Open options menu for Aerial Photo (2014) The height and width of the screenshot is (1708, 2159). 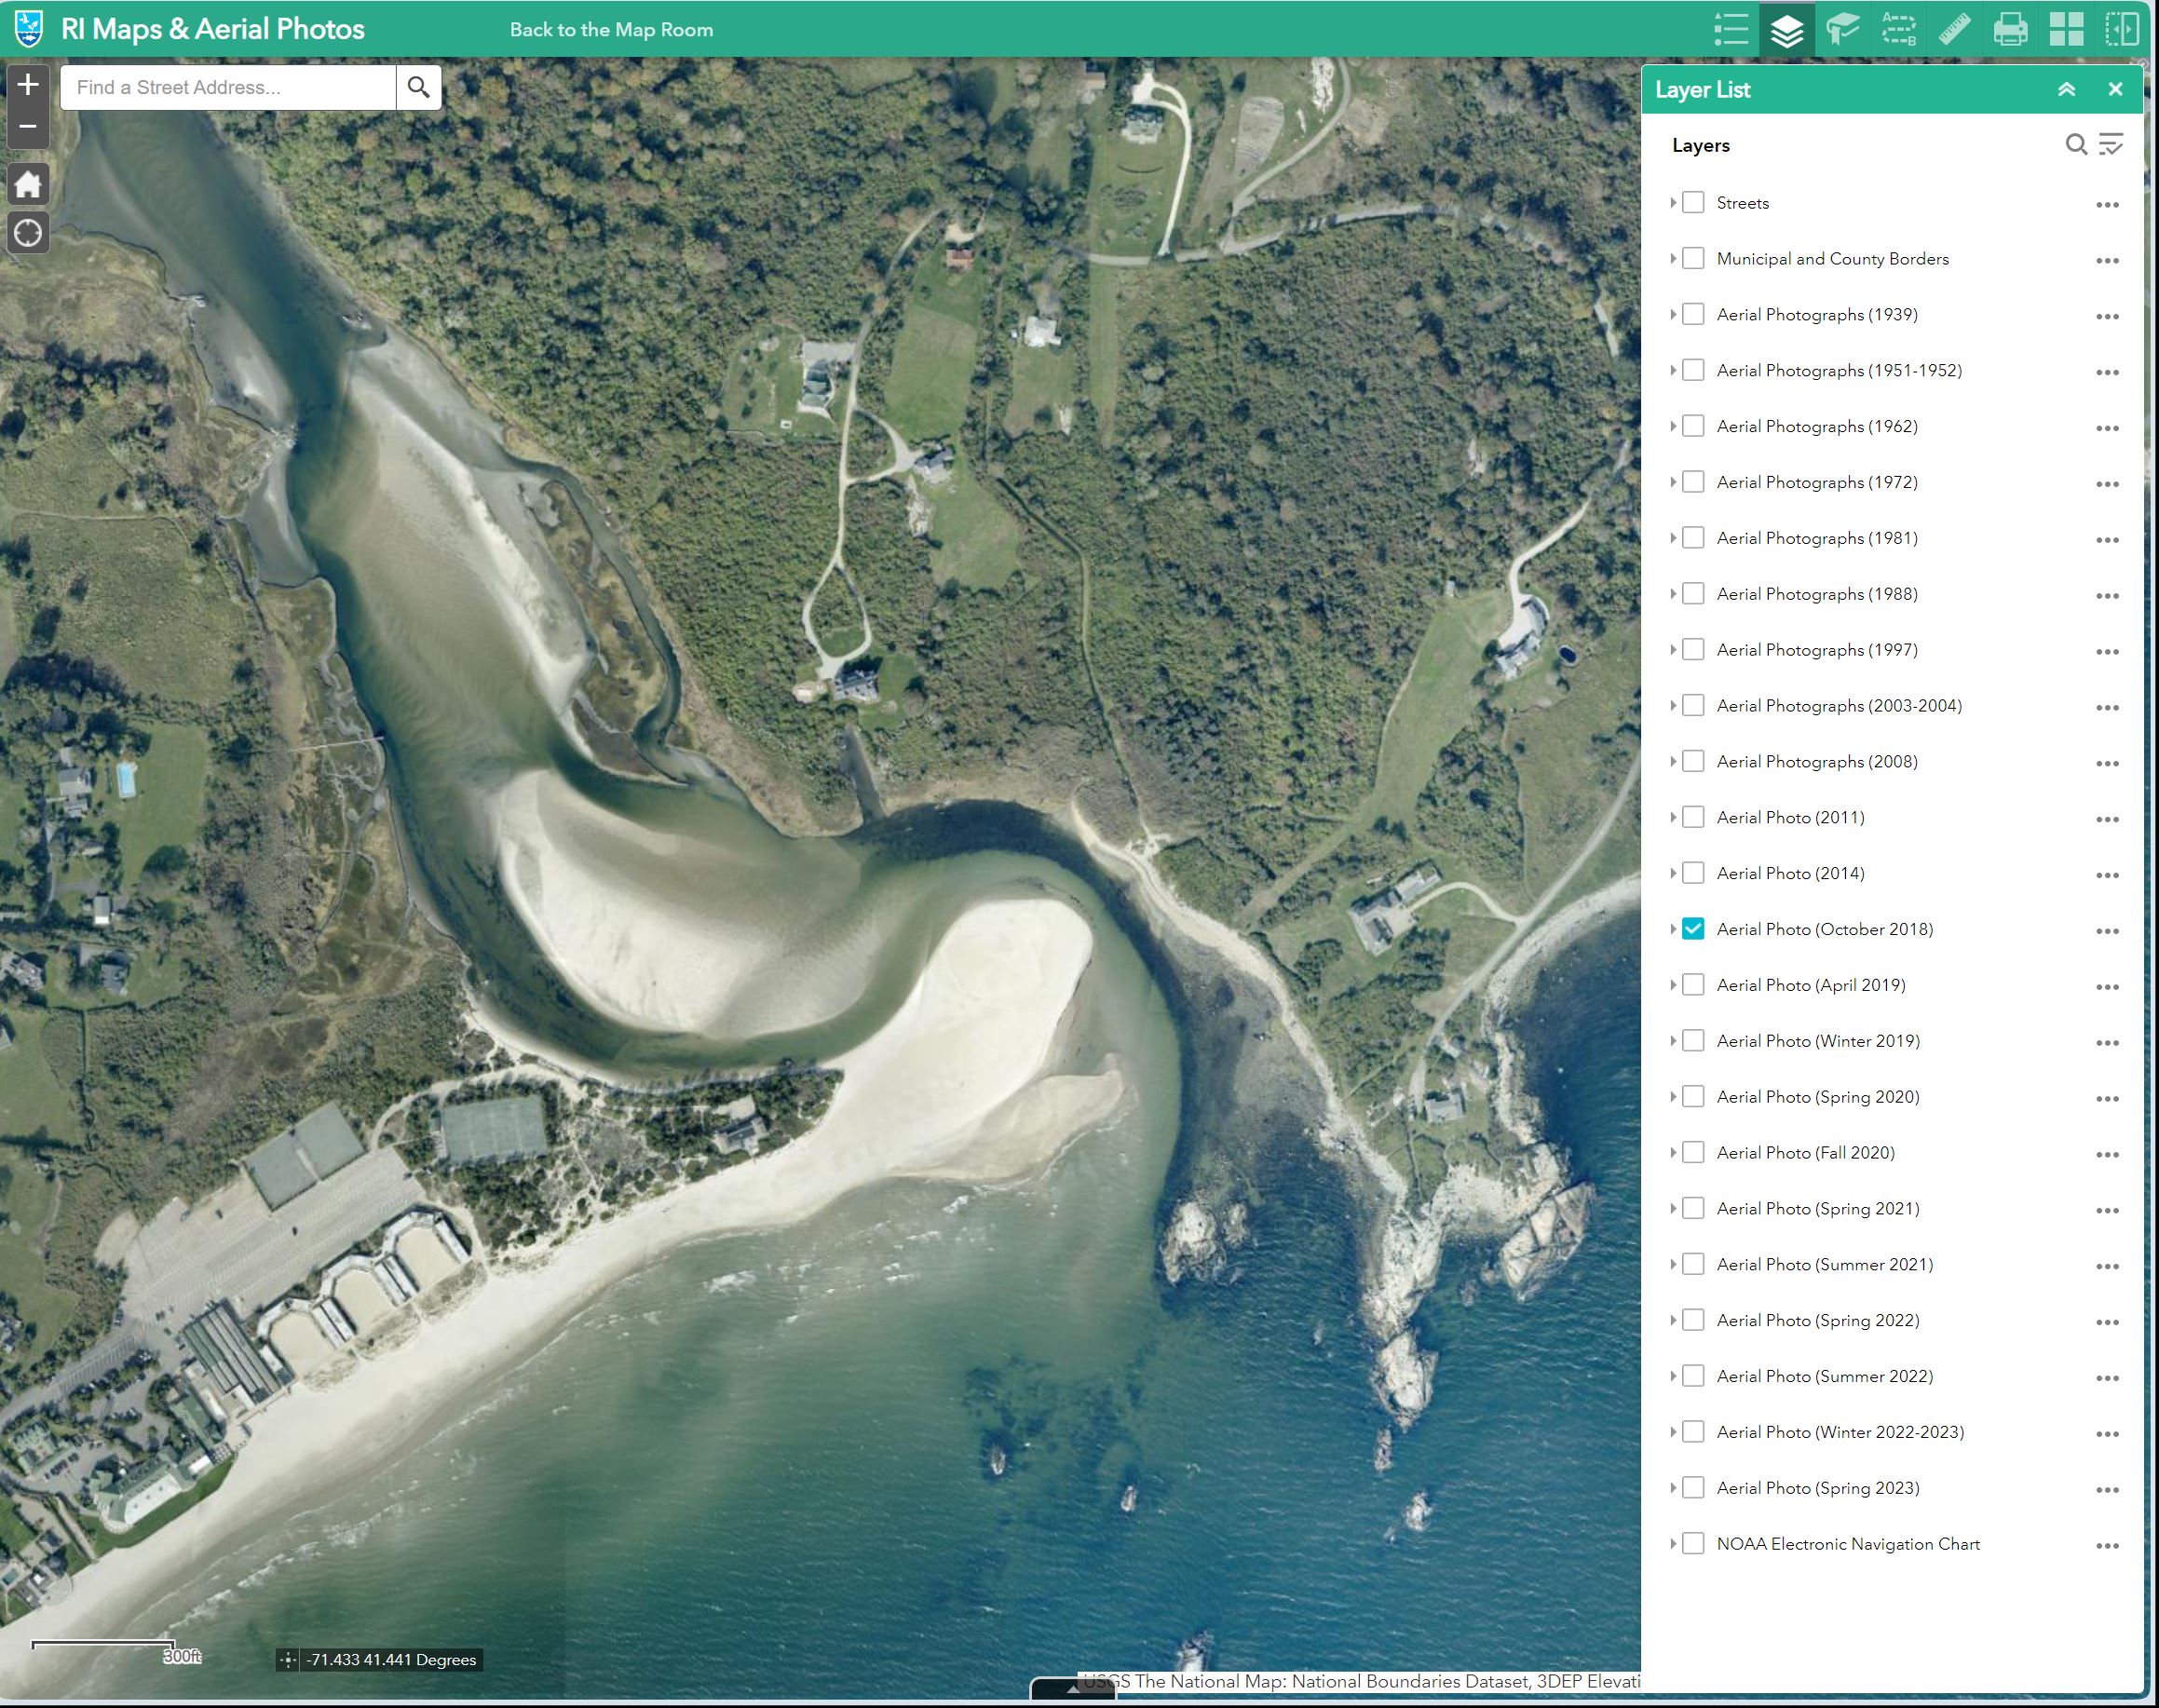click(2107, 875)
